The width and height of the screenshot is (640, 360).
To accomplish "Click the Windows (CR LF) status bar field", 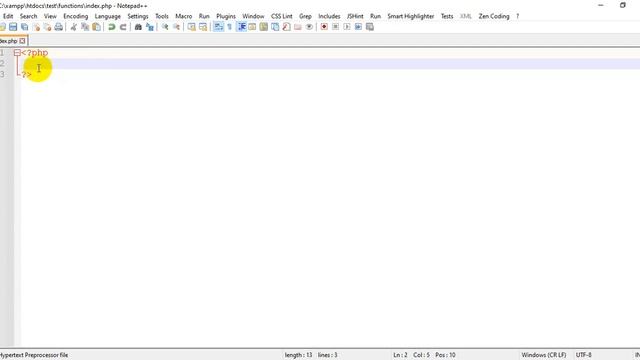I will click(x=544, y=355).
